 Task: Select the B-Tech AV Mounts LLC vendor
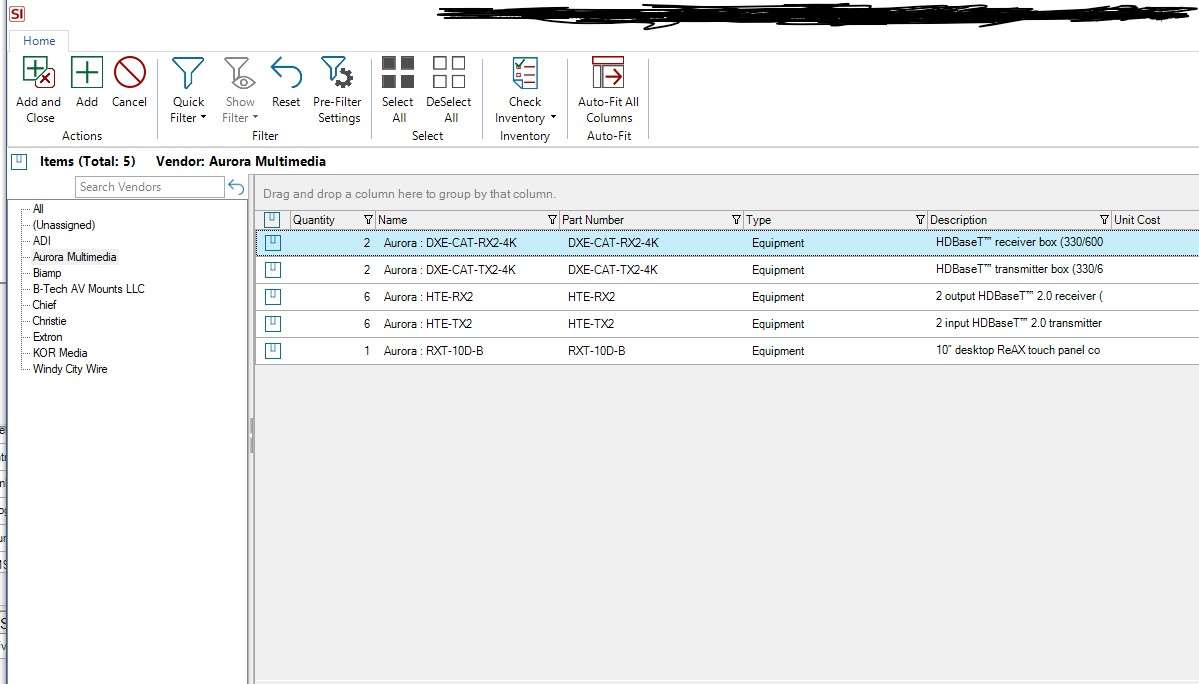pos(89,289)
